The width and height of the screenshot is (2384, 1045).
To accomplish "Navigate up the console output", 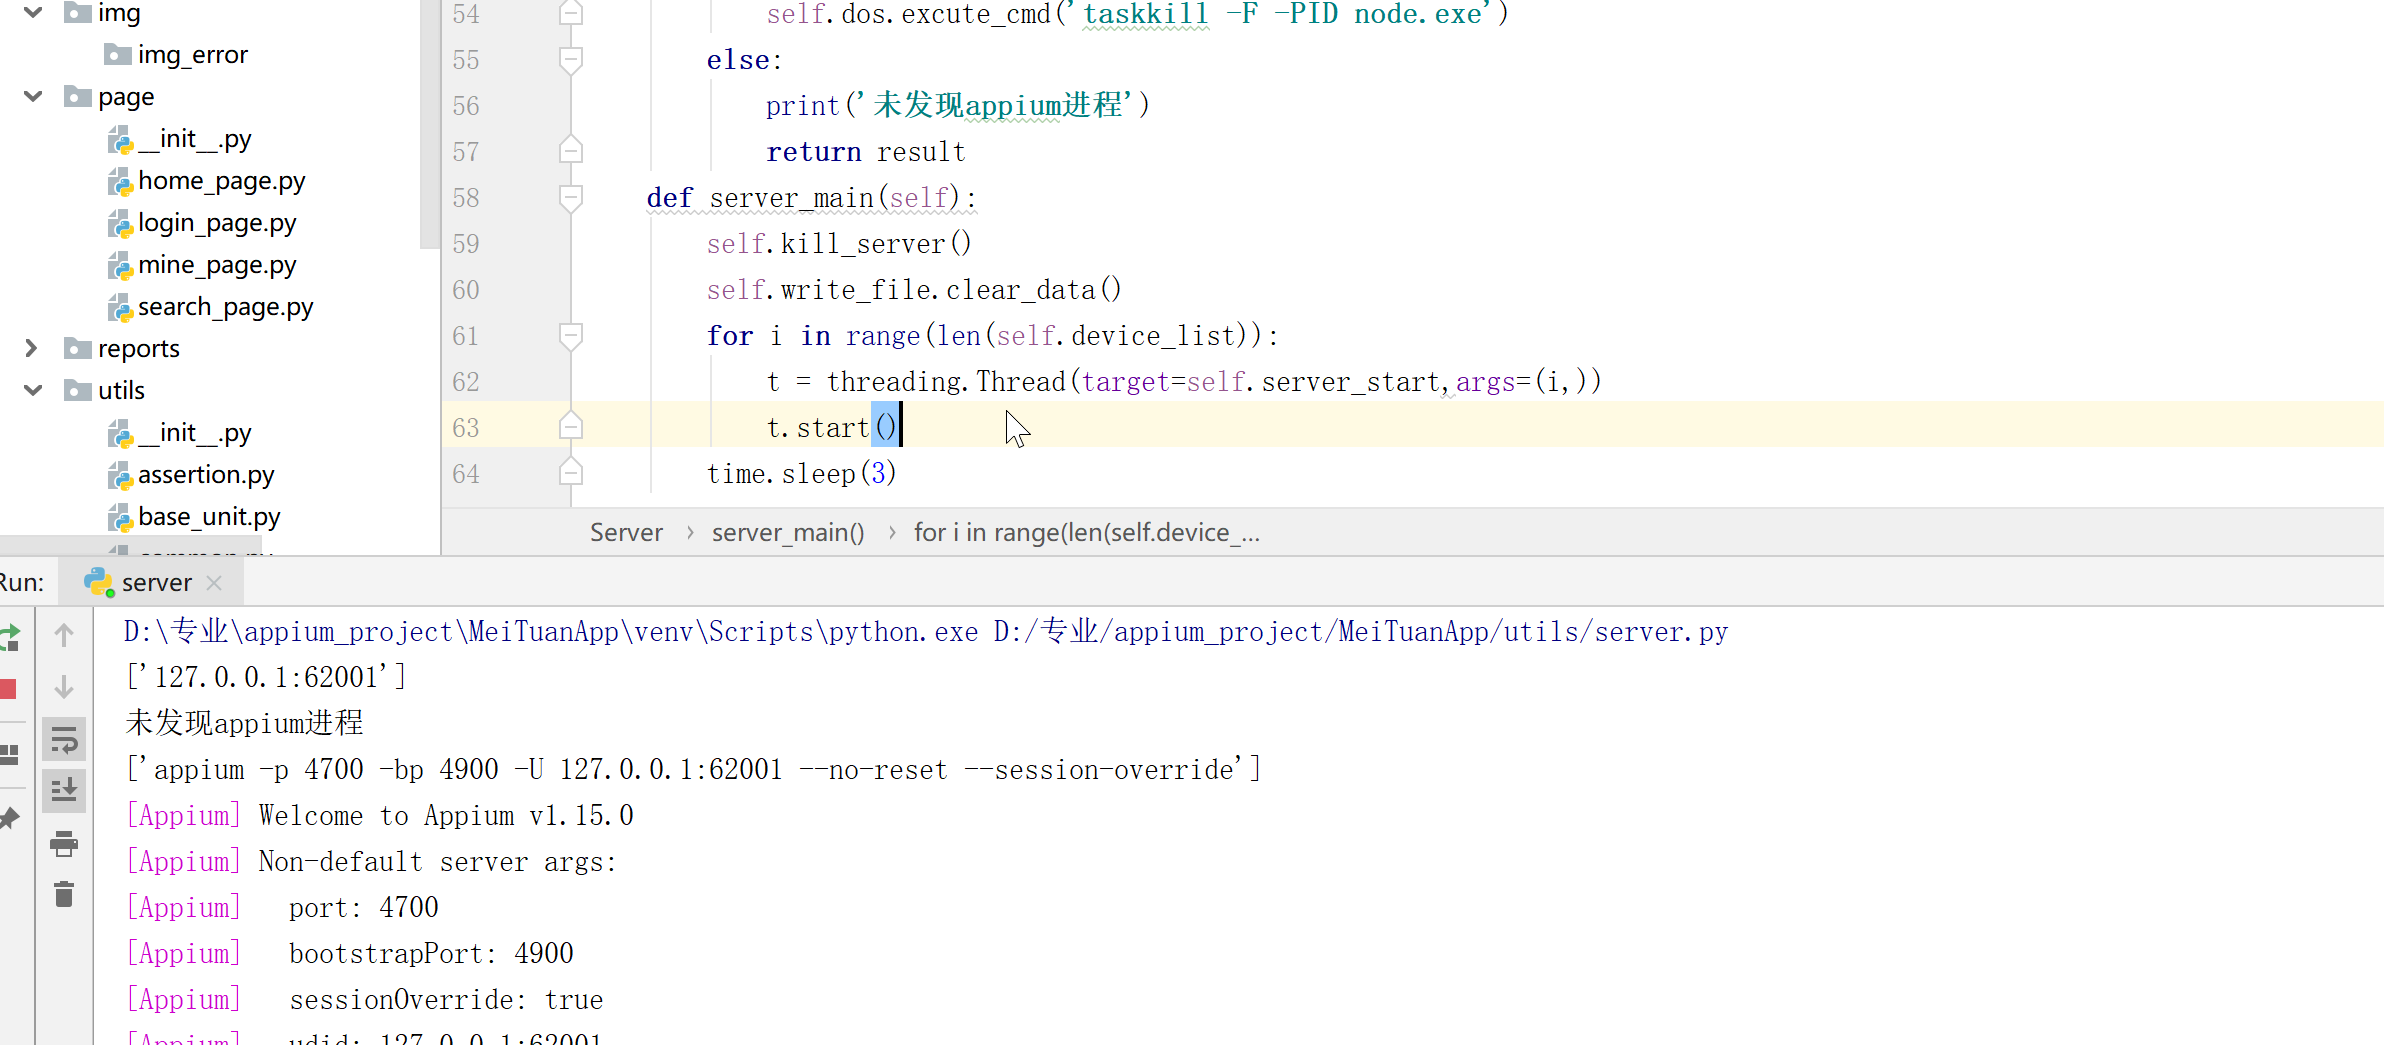I will pyautogui.click(x=64, y=634).
